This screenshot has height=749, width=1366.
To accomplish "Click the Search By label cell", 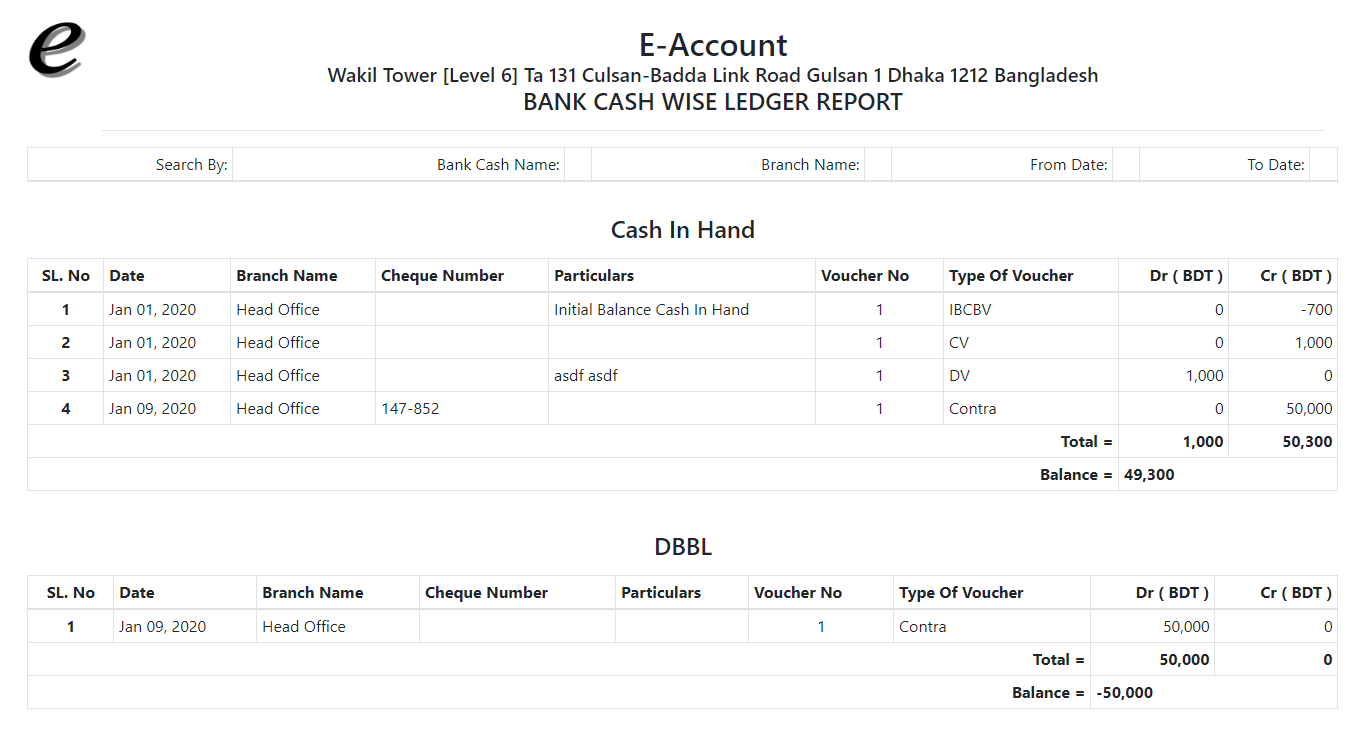I will click(x=191, y=165).
